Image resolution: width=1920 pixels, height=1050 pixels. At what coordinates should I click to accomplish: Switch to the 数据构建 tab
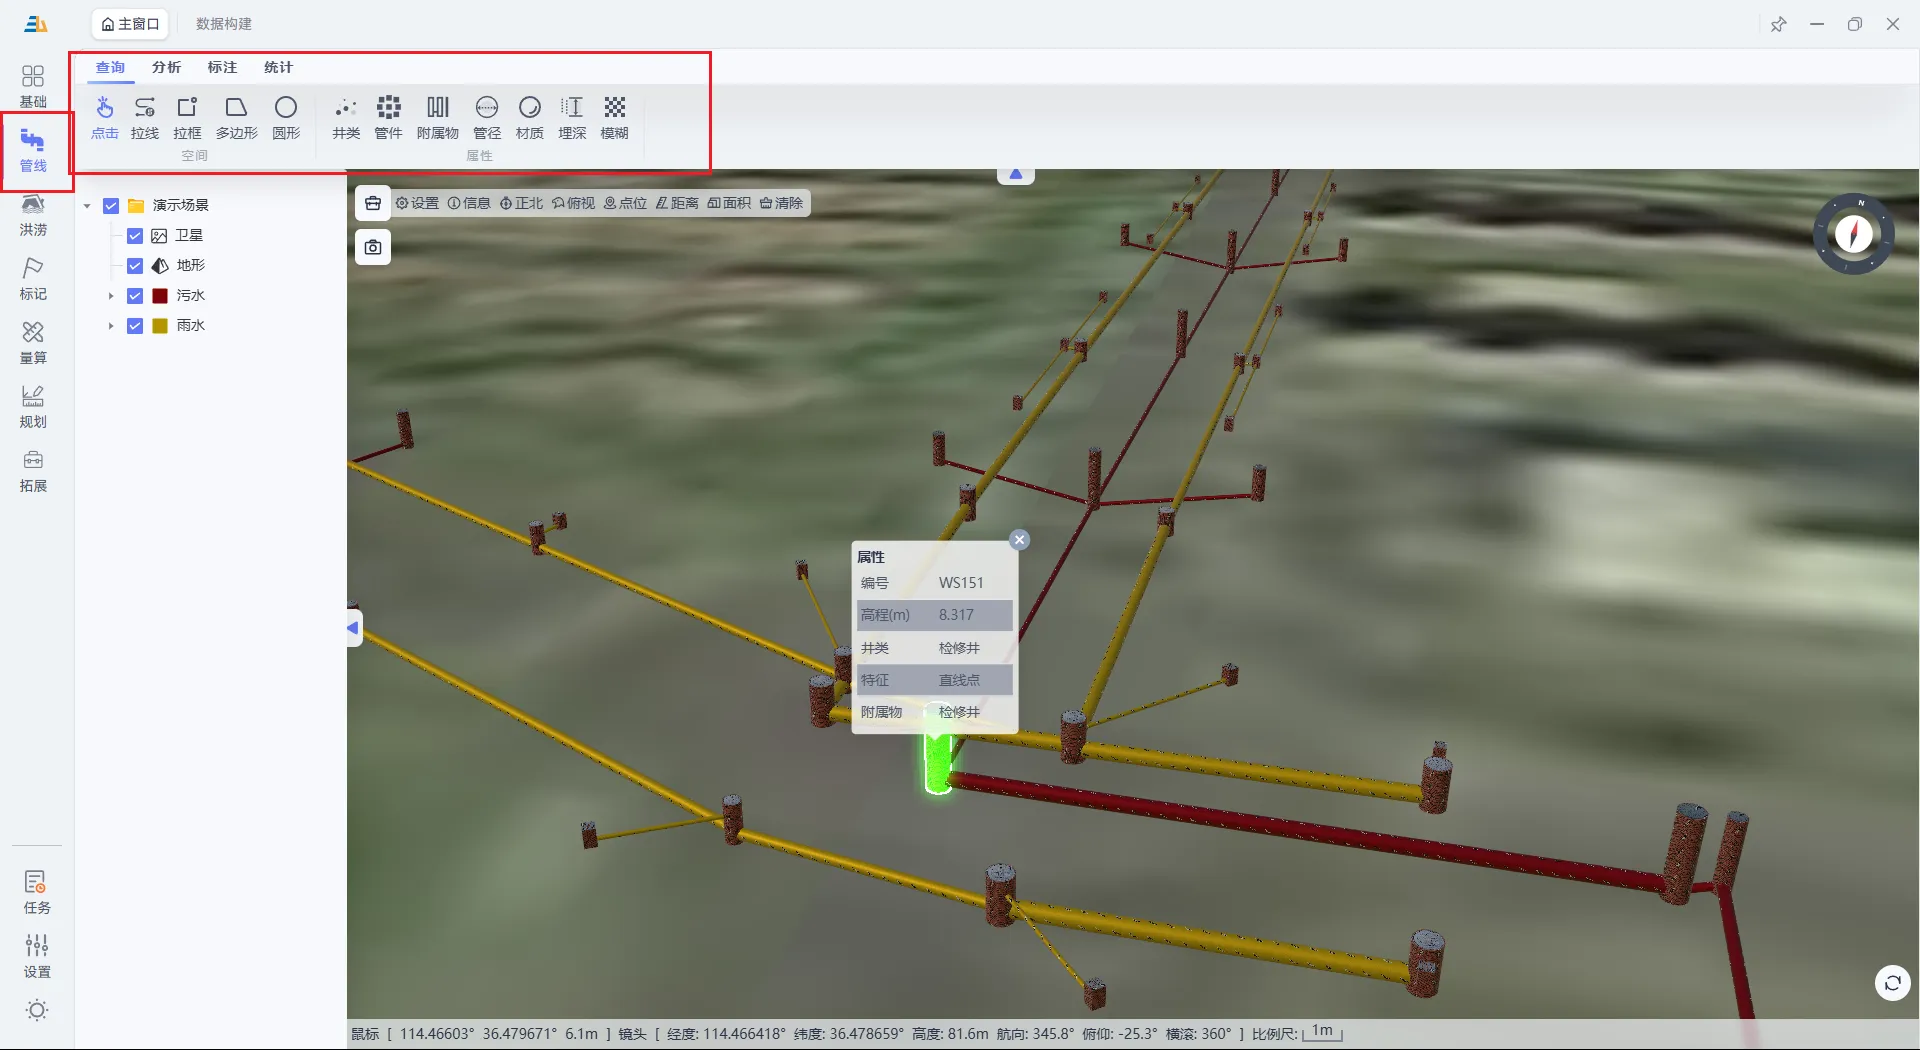tap(224, 24)
